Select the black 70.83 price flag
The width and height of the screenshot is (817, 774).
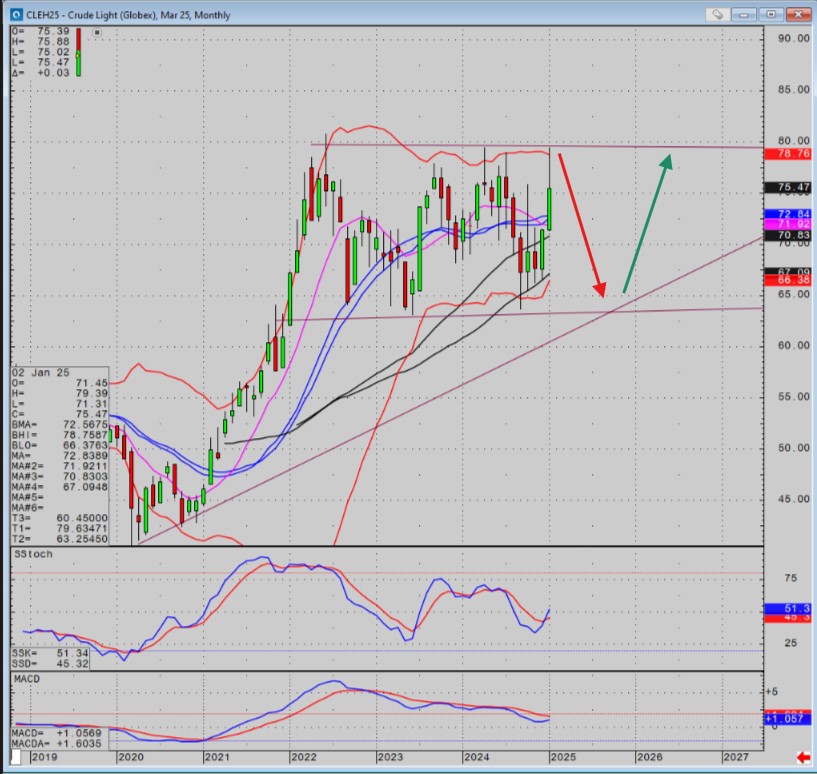point(788,235)
